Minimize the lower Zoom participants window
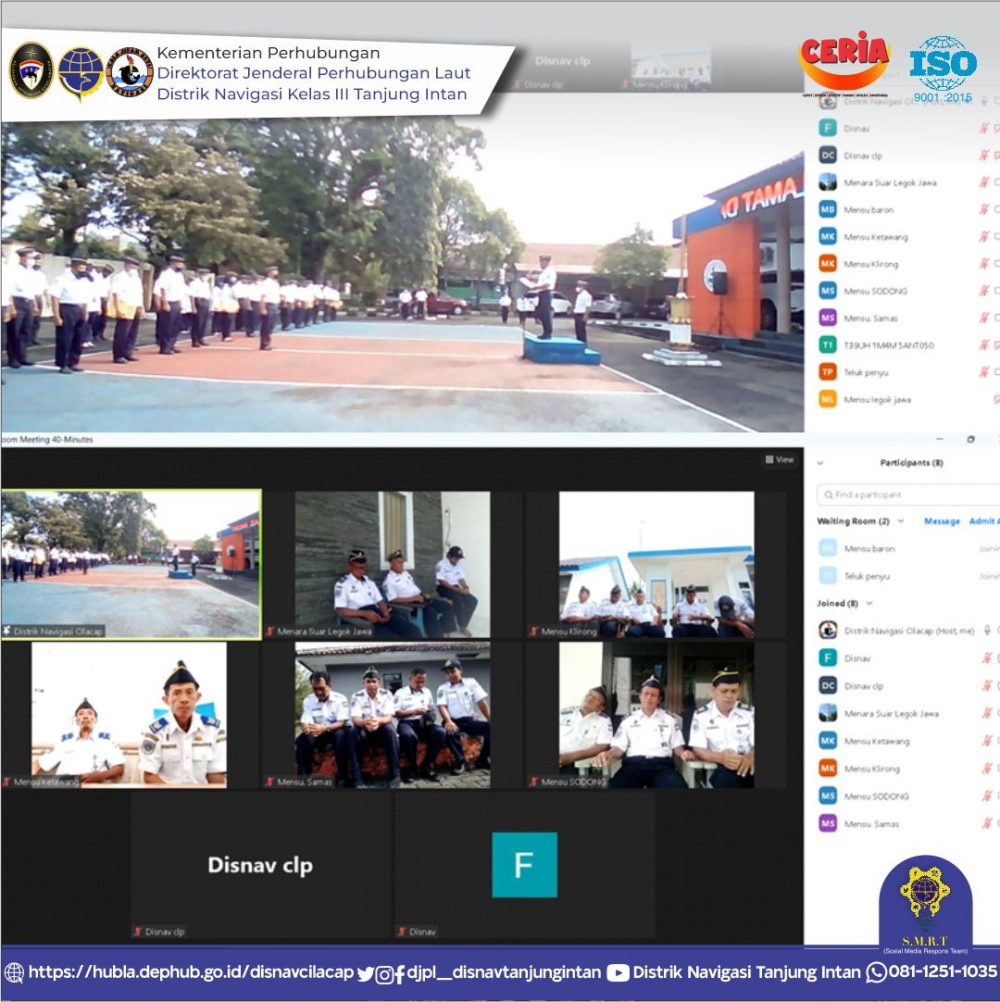Viewport: 1000px width, 1002px height. coord(939,440)
